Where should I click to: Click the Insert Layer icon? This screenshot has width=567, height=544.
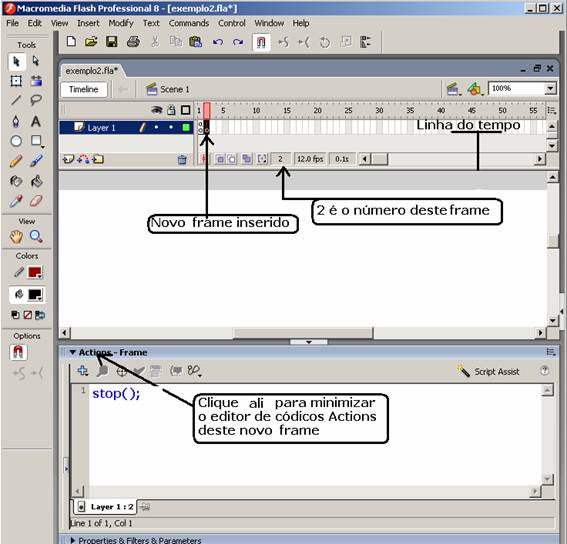click(x=68, y=159)
